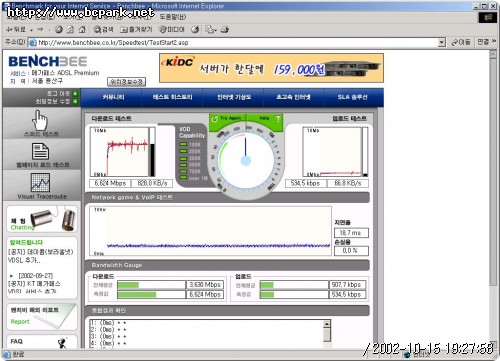Click the 534.5 kbps upload result box
This screenshot has width=500, height=361.
(x=305, y=183)
